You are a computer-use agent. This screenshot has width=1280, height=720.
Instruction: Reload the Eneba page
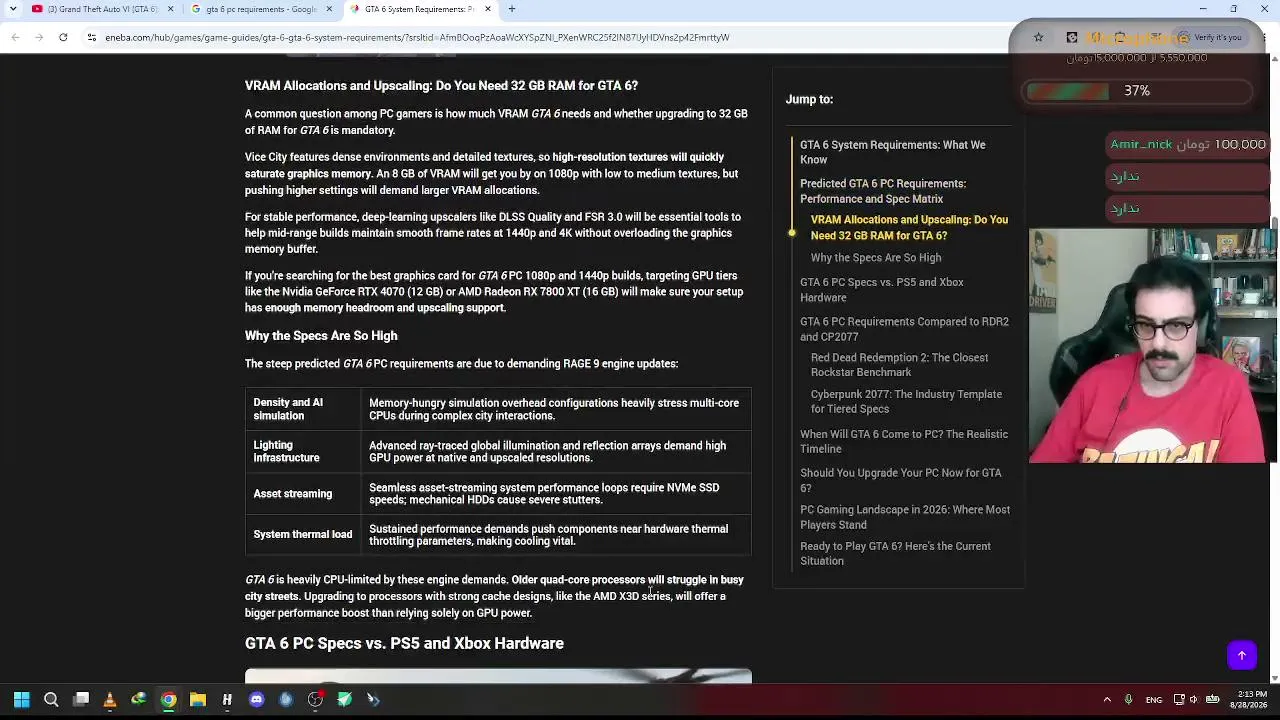click(x=63, y=37)
